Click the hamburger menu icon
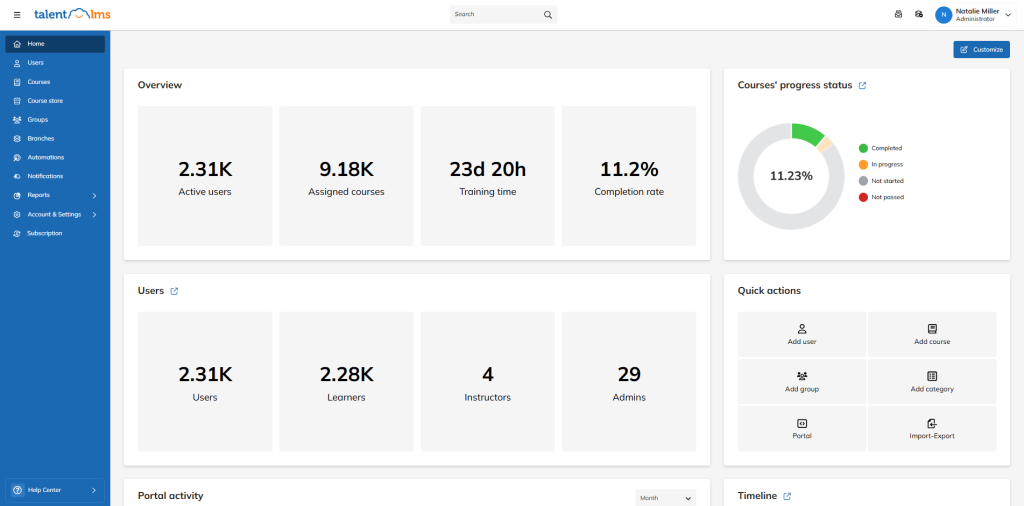 coord(17,15)
